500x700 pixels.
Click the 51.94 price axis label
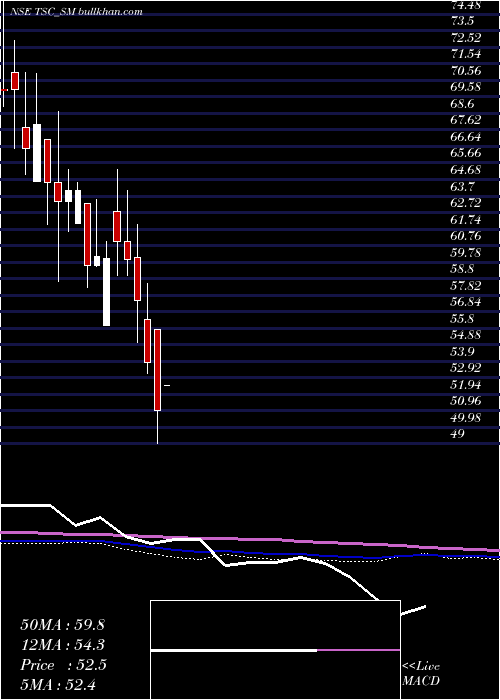[467, 384]
